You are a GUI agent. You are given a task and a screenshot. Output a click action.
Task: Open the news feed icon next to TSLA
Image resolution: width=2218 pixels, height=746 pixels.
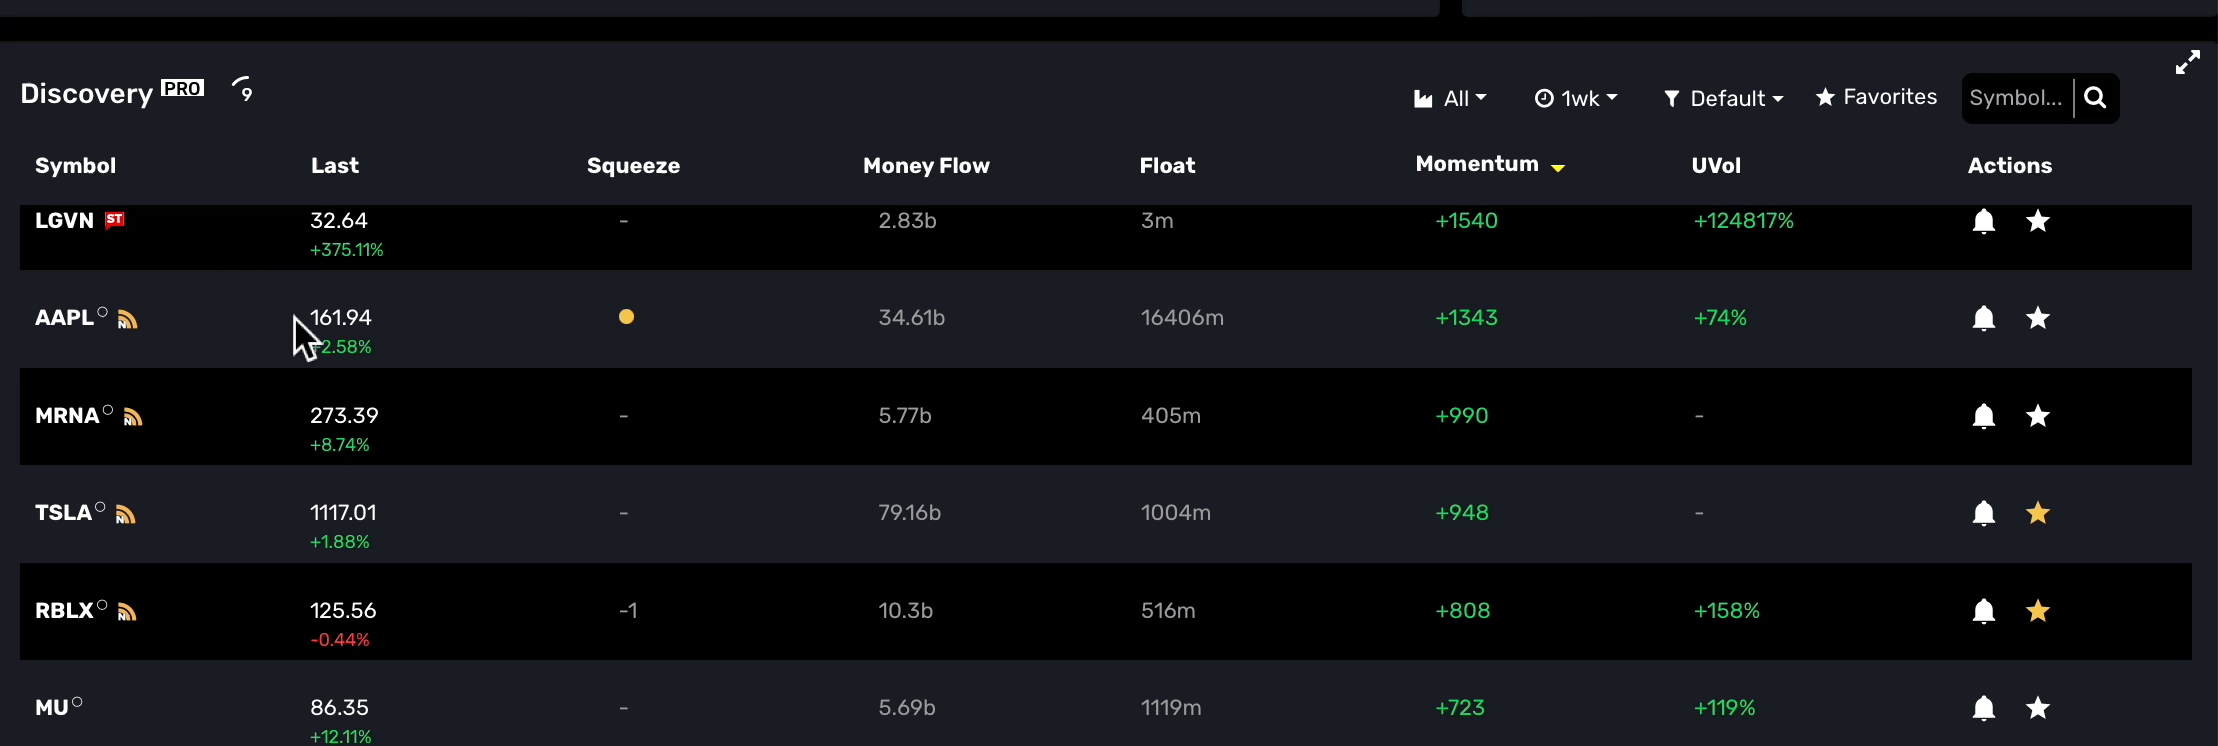[125, 514]
